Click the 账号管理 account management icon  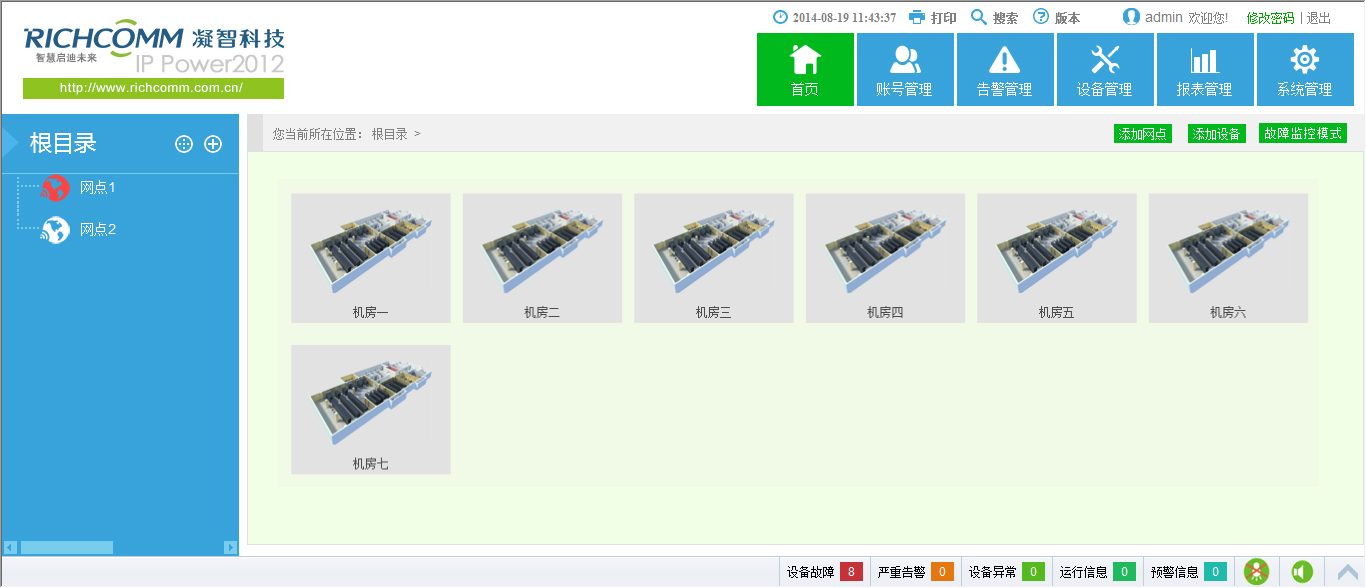point(905,69)
